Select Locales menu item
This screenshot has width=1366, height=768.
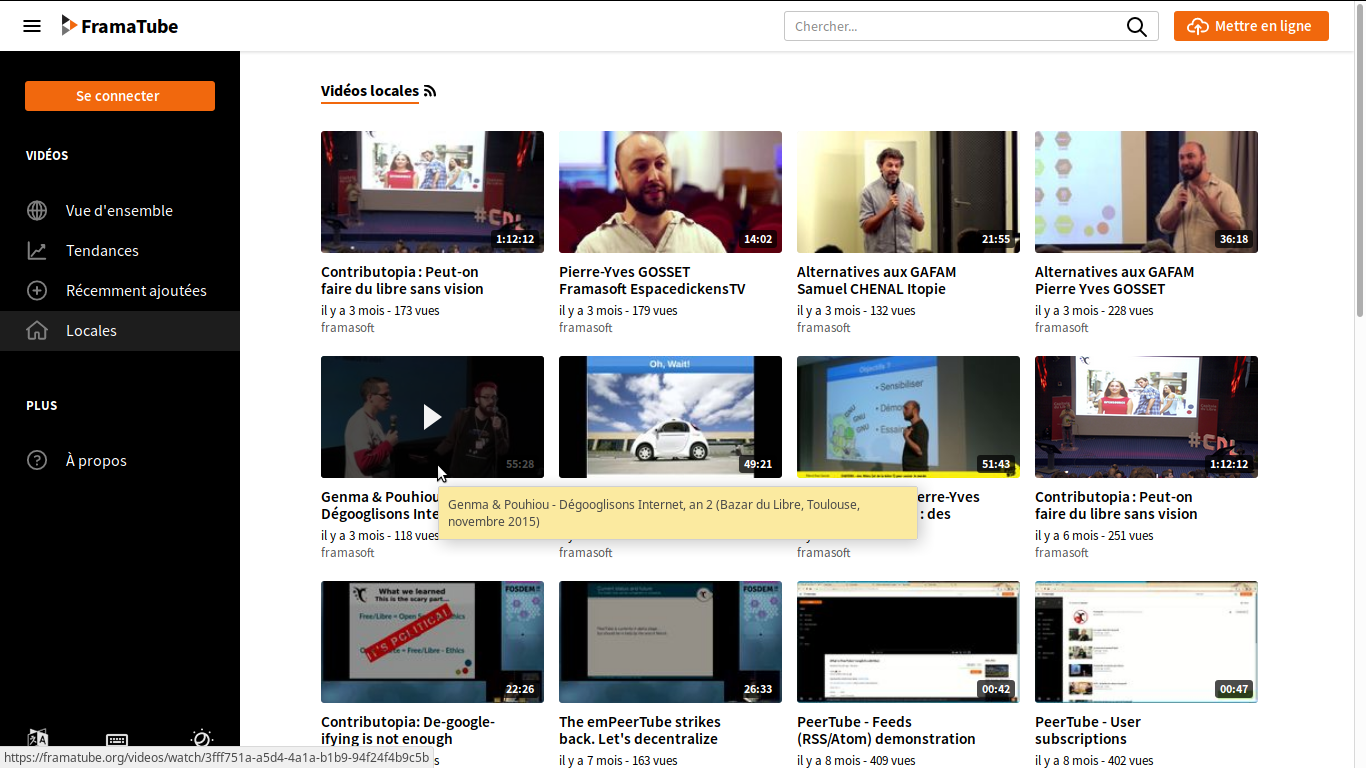coord(120,330)
